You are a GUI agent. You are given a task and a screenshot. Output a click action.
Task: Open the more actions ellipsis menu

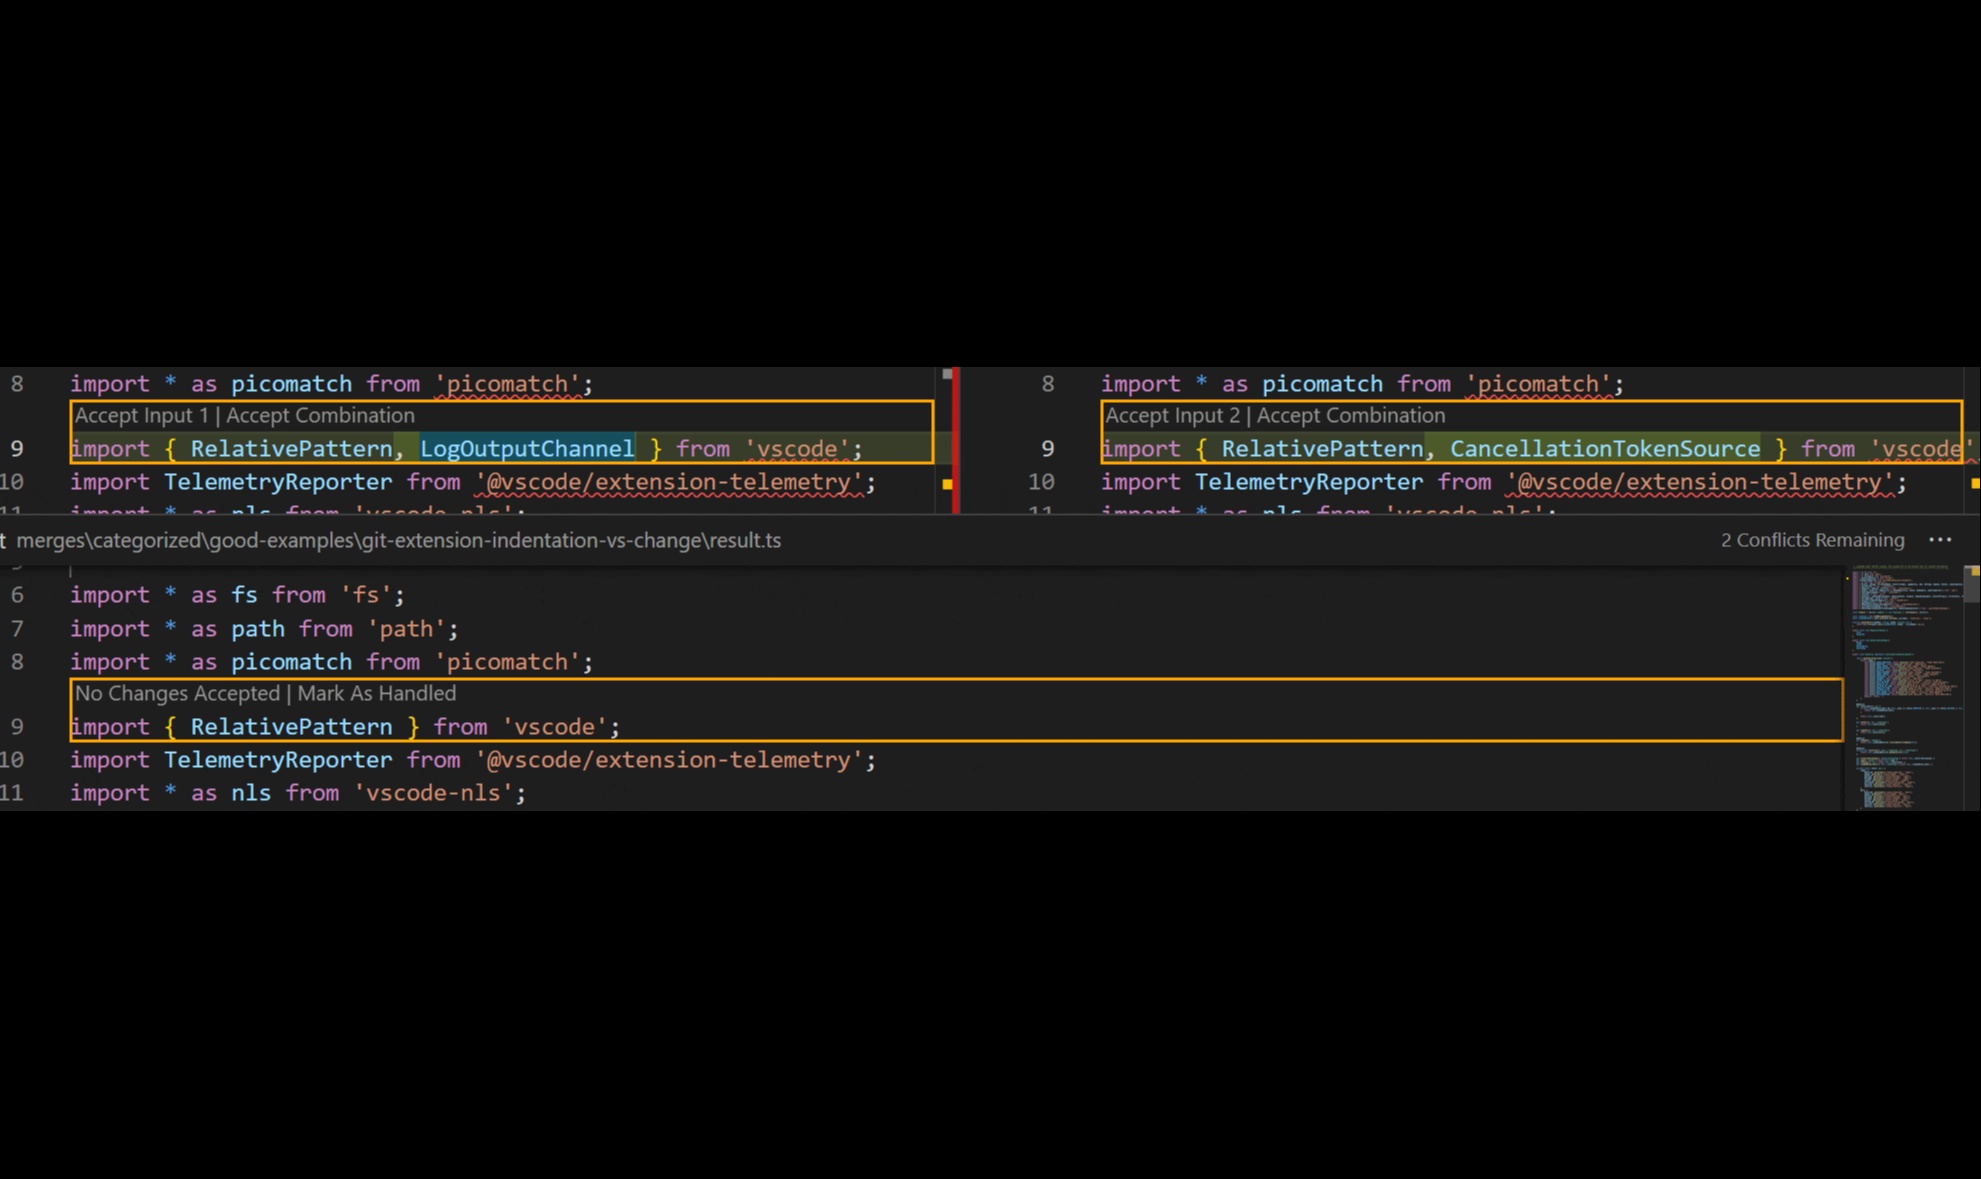[1940, 540]
